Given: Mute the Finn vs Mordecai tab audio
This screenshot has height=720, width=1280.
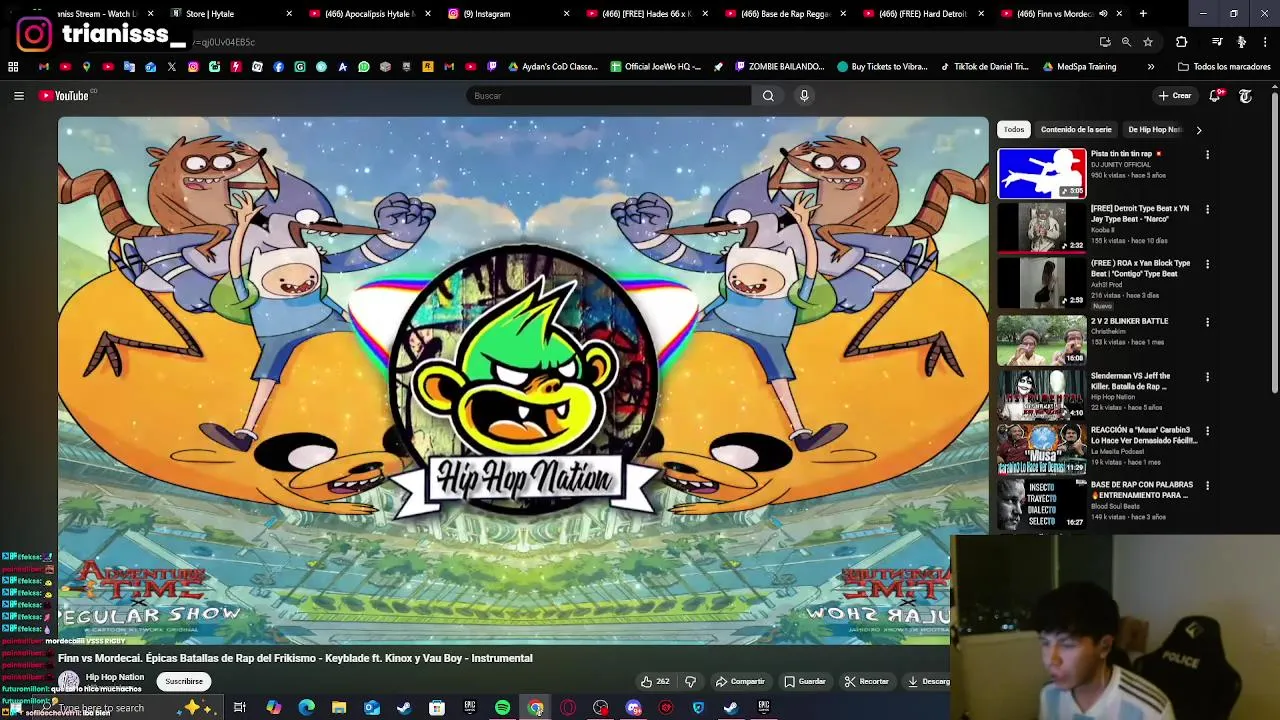Looking at the screenshot, I should (x=1103, y=14).
